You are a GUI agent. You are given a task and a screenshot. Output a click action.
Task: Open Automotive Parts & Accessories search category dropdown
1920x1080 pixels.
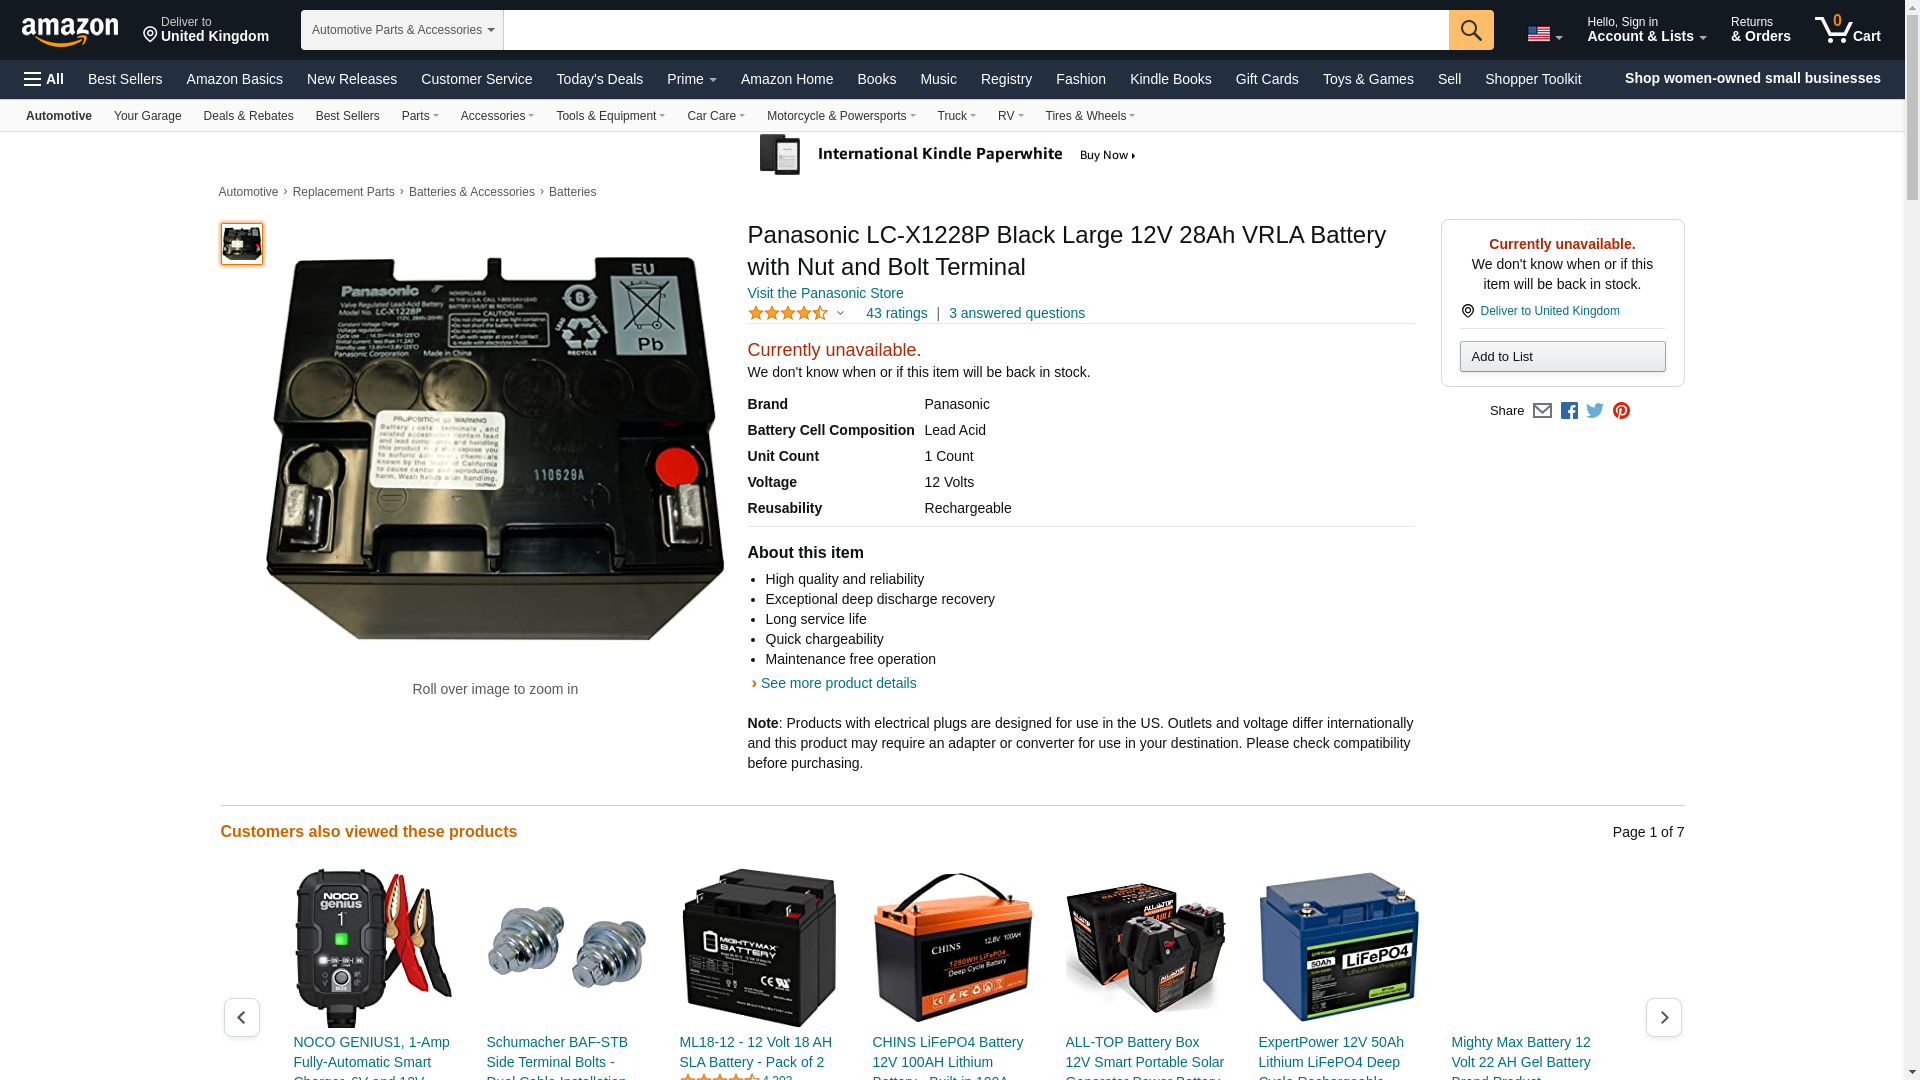point(402,30)
